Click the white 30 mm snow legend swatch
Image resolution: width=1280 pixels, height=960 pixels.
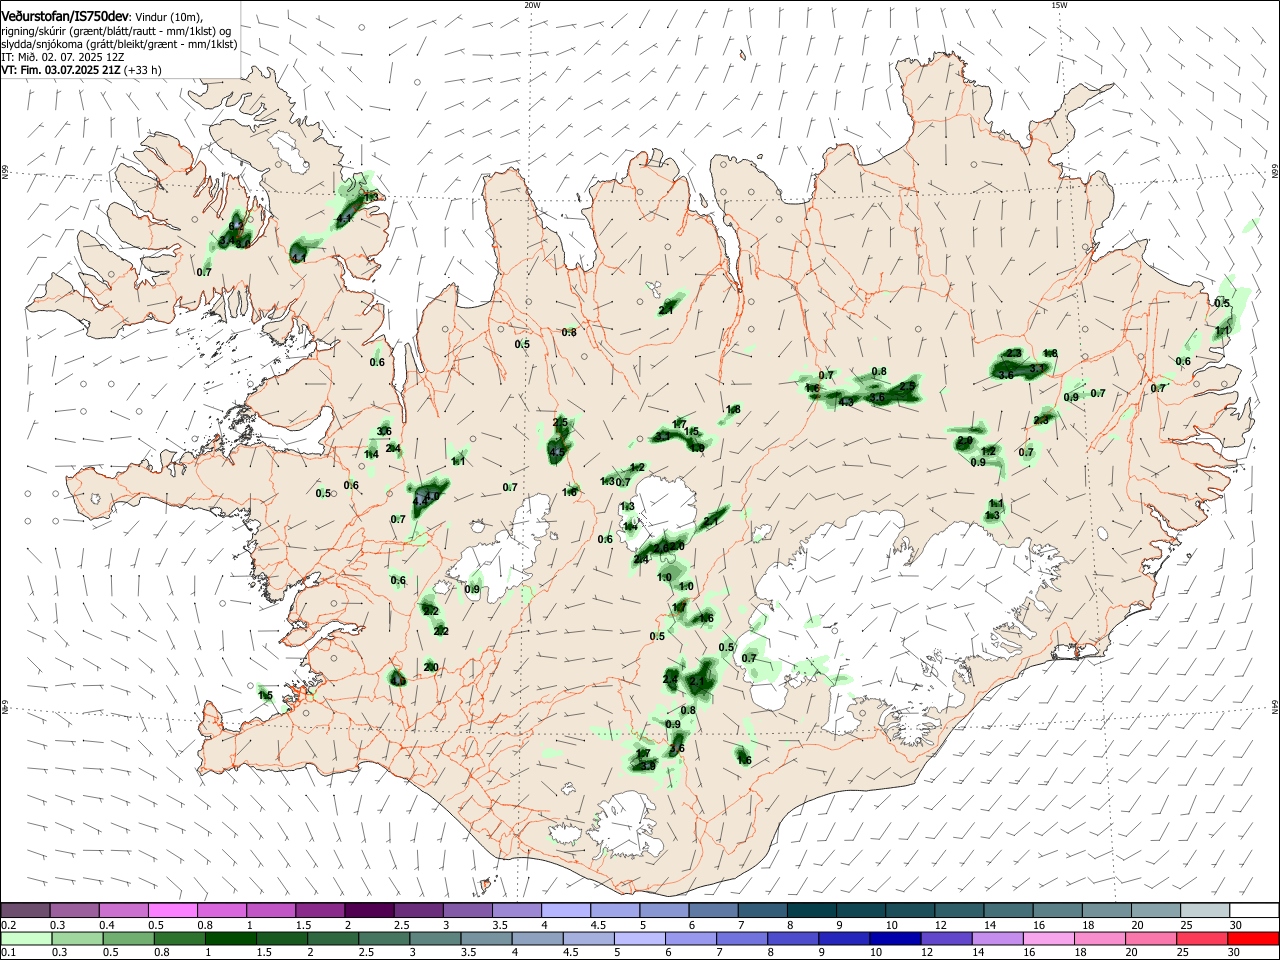(1253, 910)
